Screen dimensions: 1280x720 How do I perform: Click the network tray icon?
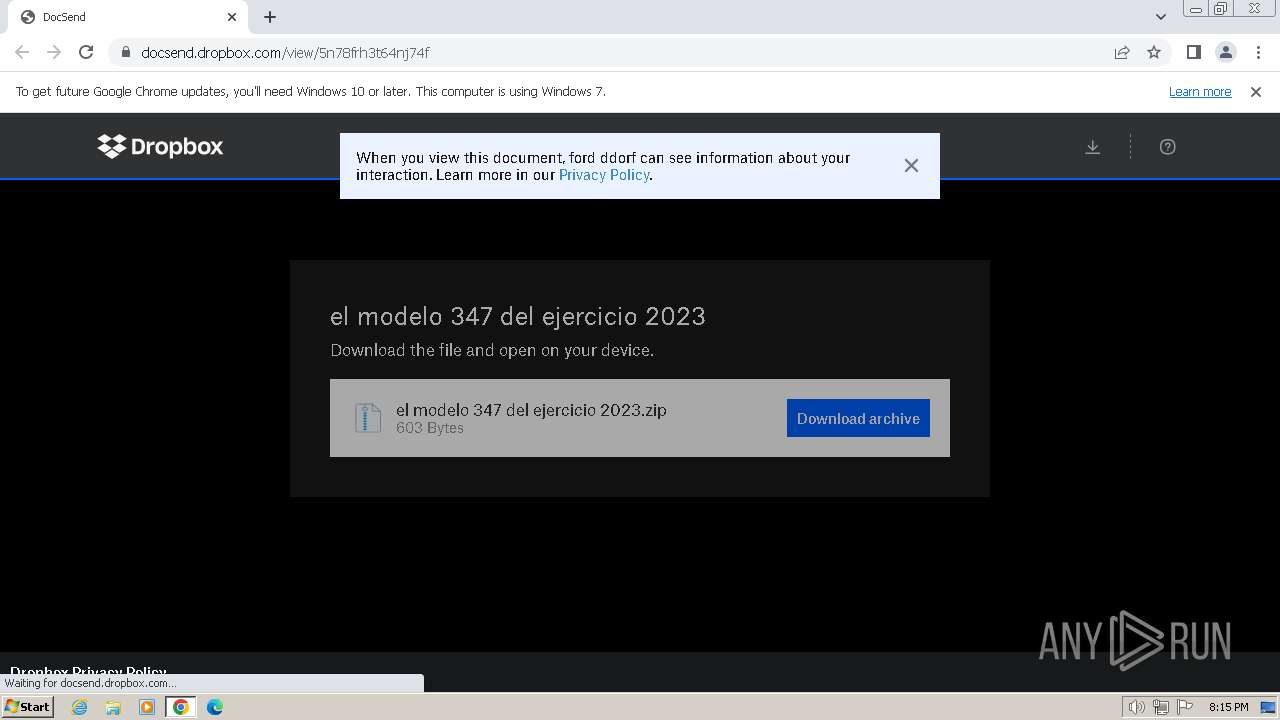1161,707
